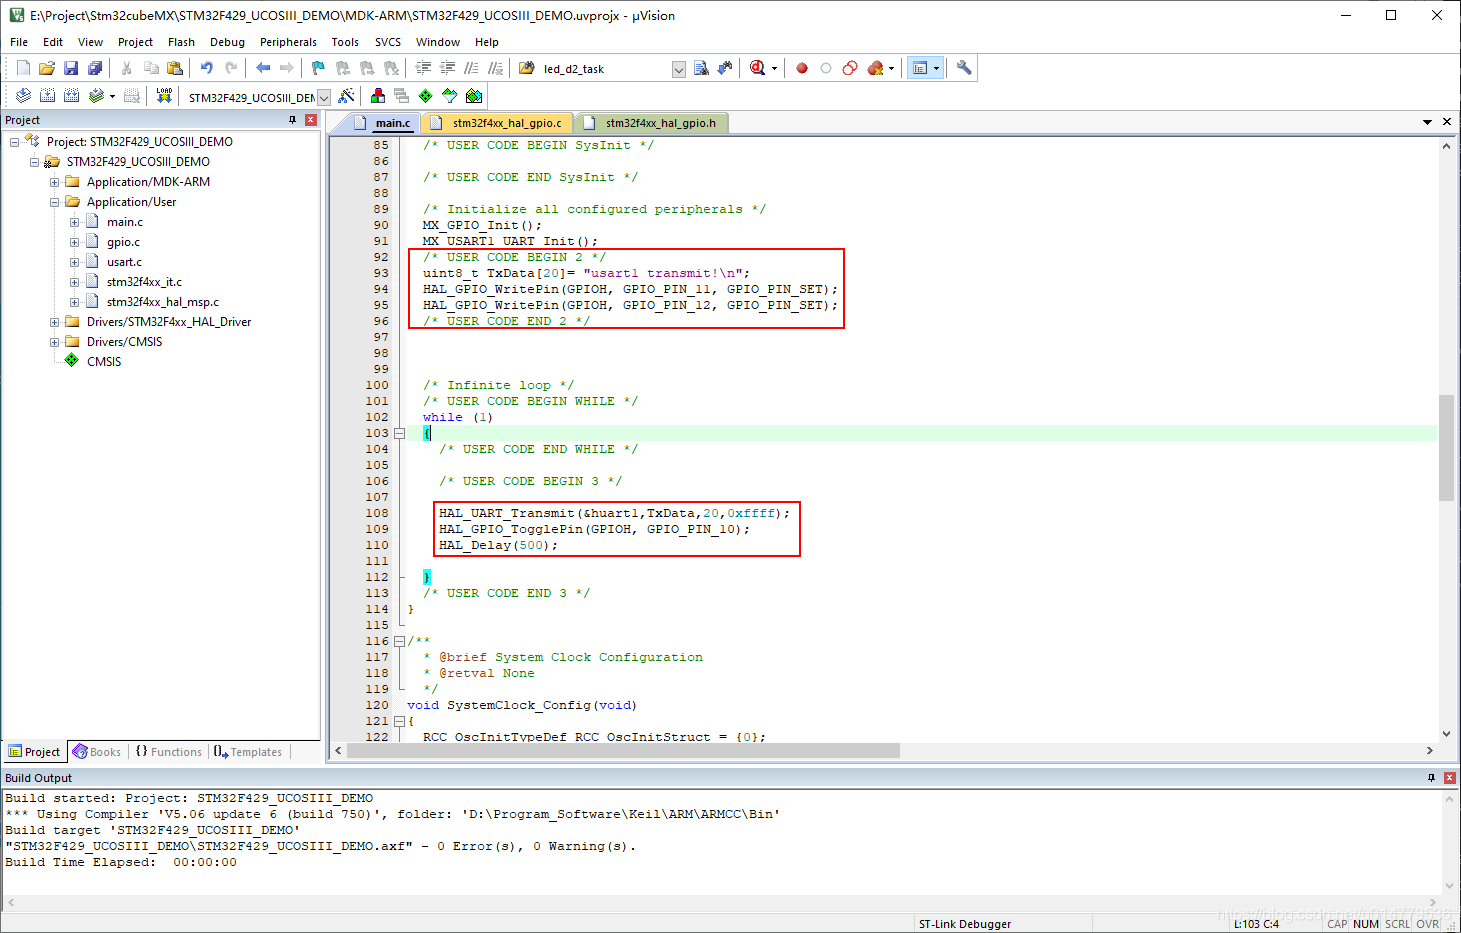Viewport: 1461px width, 933px height.
Task: Select the CMSIS item in project tree
Action: [104, 362]
